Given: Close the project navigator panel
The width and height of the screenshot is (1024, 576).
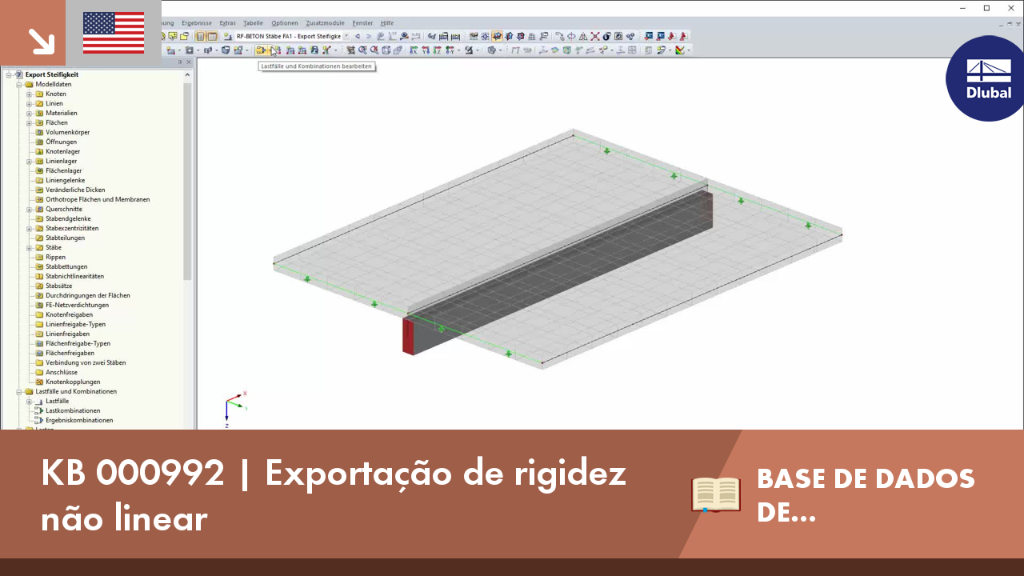Looking at the screenshot, I should pyautogui.click(x=189, y=62).
